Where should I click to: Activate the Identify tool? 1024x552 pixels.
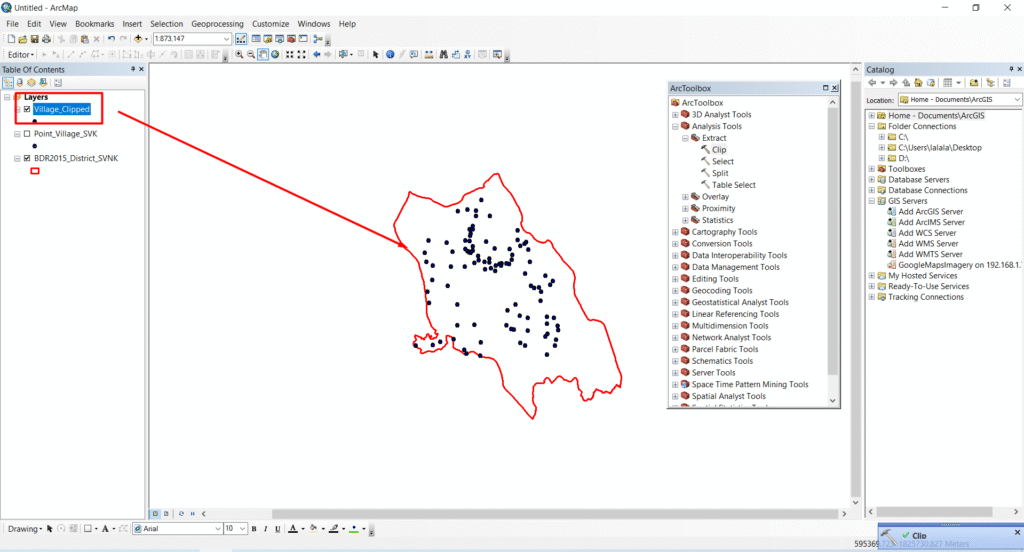(390, 55)
